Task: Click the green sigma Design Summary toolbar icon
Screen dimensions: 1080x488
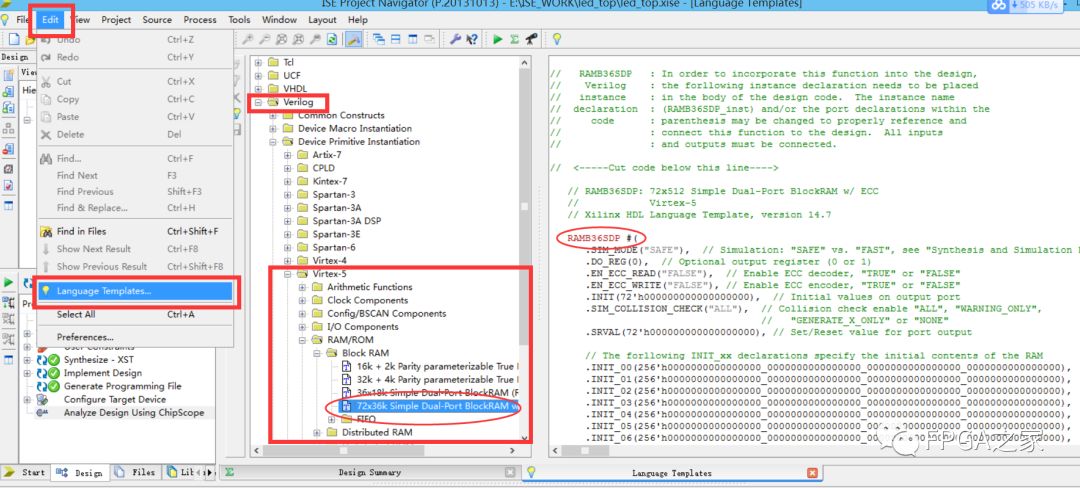Action: [515, 39]
